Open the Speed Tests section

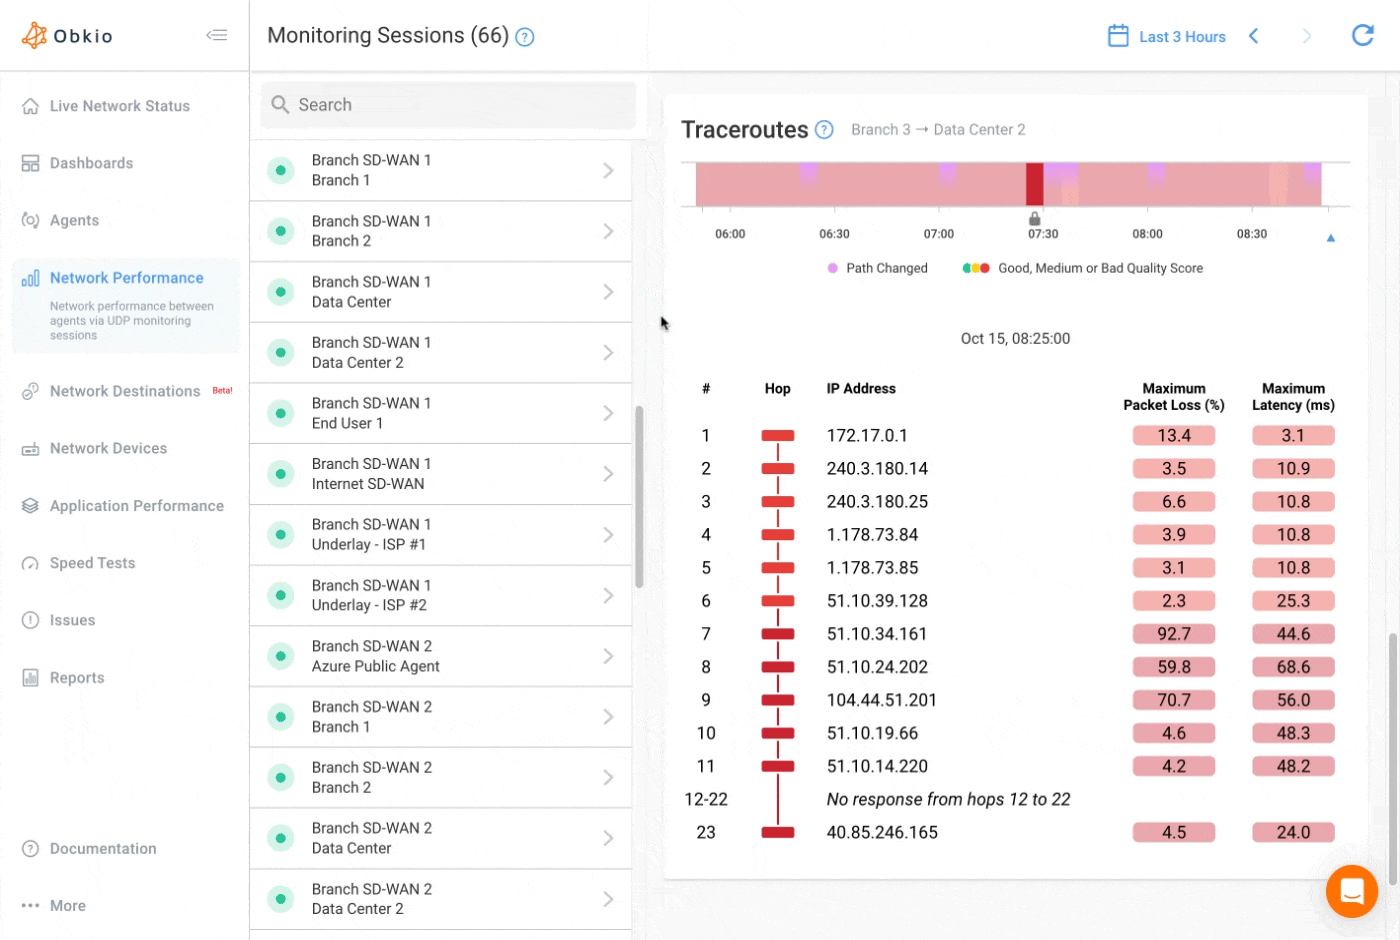93,562
